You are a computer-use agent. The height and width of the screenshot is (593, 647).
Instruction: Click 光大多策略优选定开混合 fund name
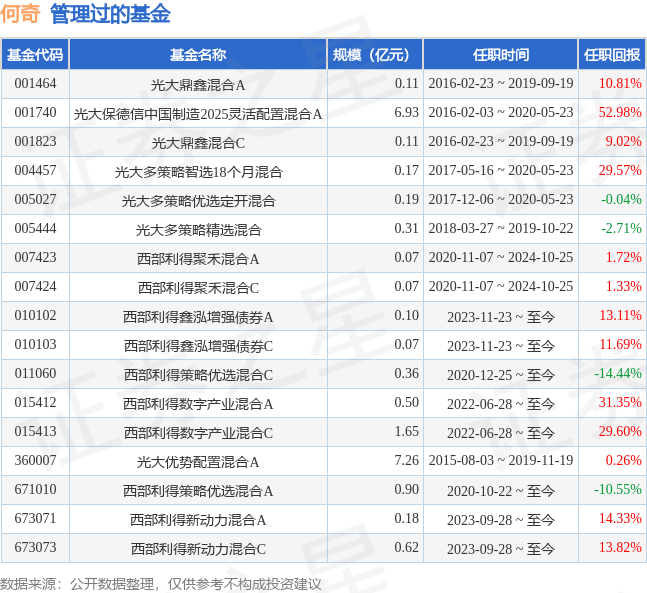click(198, 200)
